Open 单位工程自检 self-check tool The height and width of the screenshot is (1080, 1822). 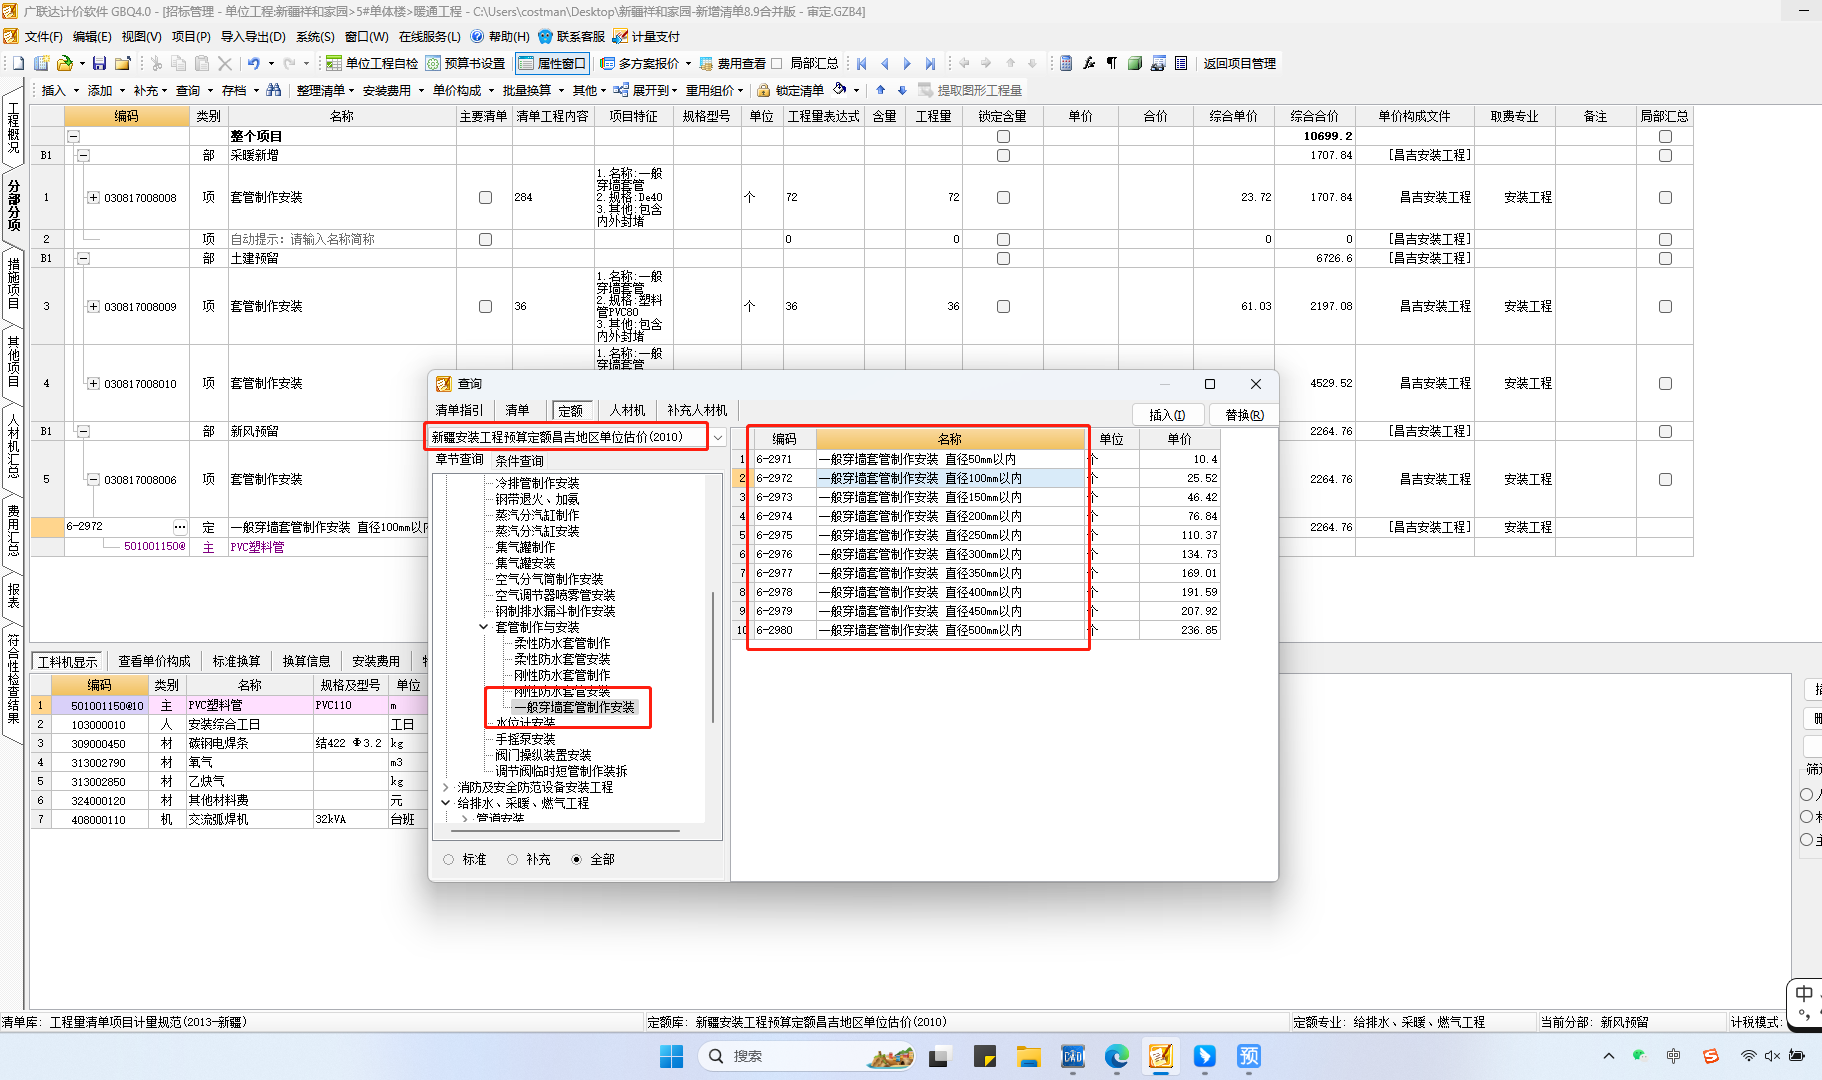(x=373, y=63)
